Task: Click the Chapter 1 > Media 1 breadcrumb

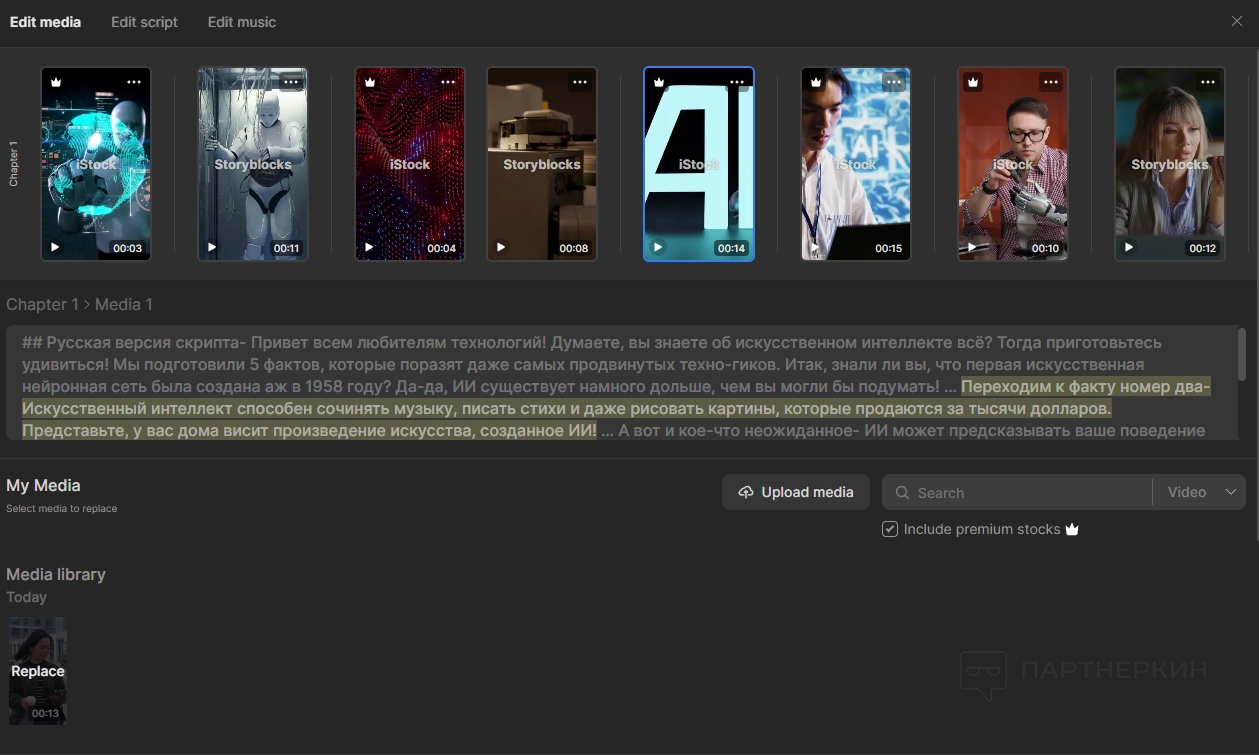Action: click(80, 304)
